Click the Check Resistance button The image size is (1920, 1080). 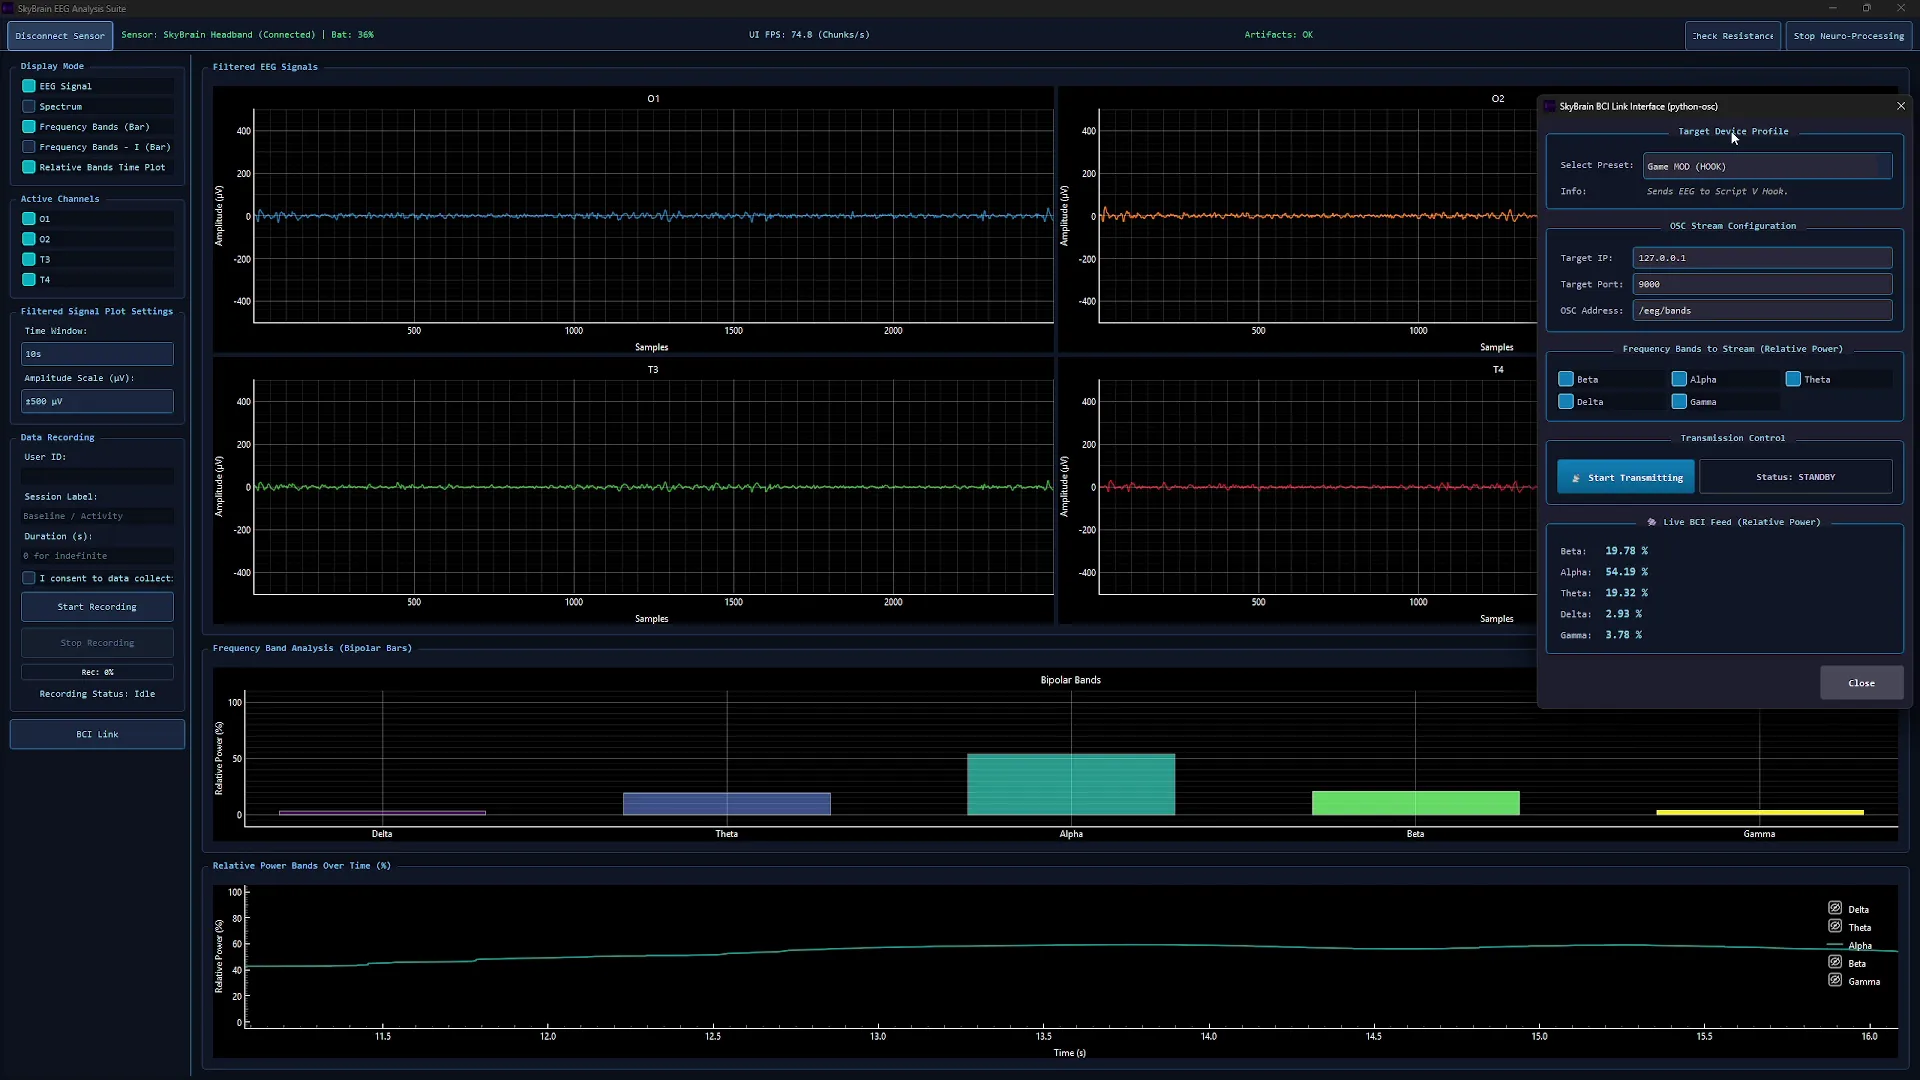click(x=1732, y=36)
